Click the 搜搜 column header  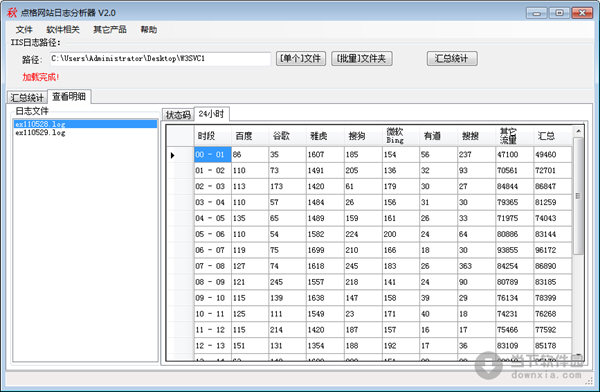click(476, 136)
